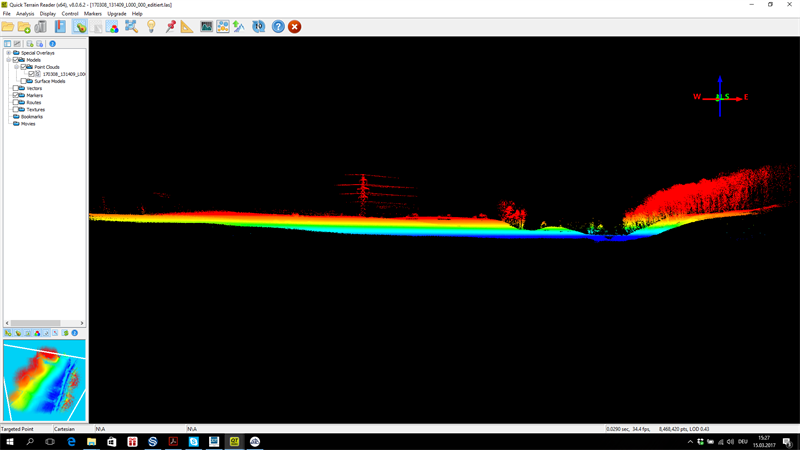The image size is (800, 450).
Task: Click the open folder toolbar icon
Action: click(x=8, y=27)
